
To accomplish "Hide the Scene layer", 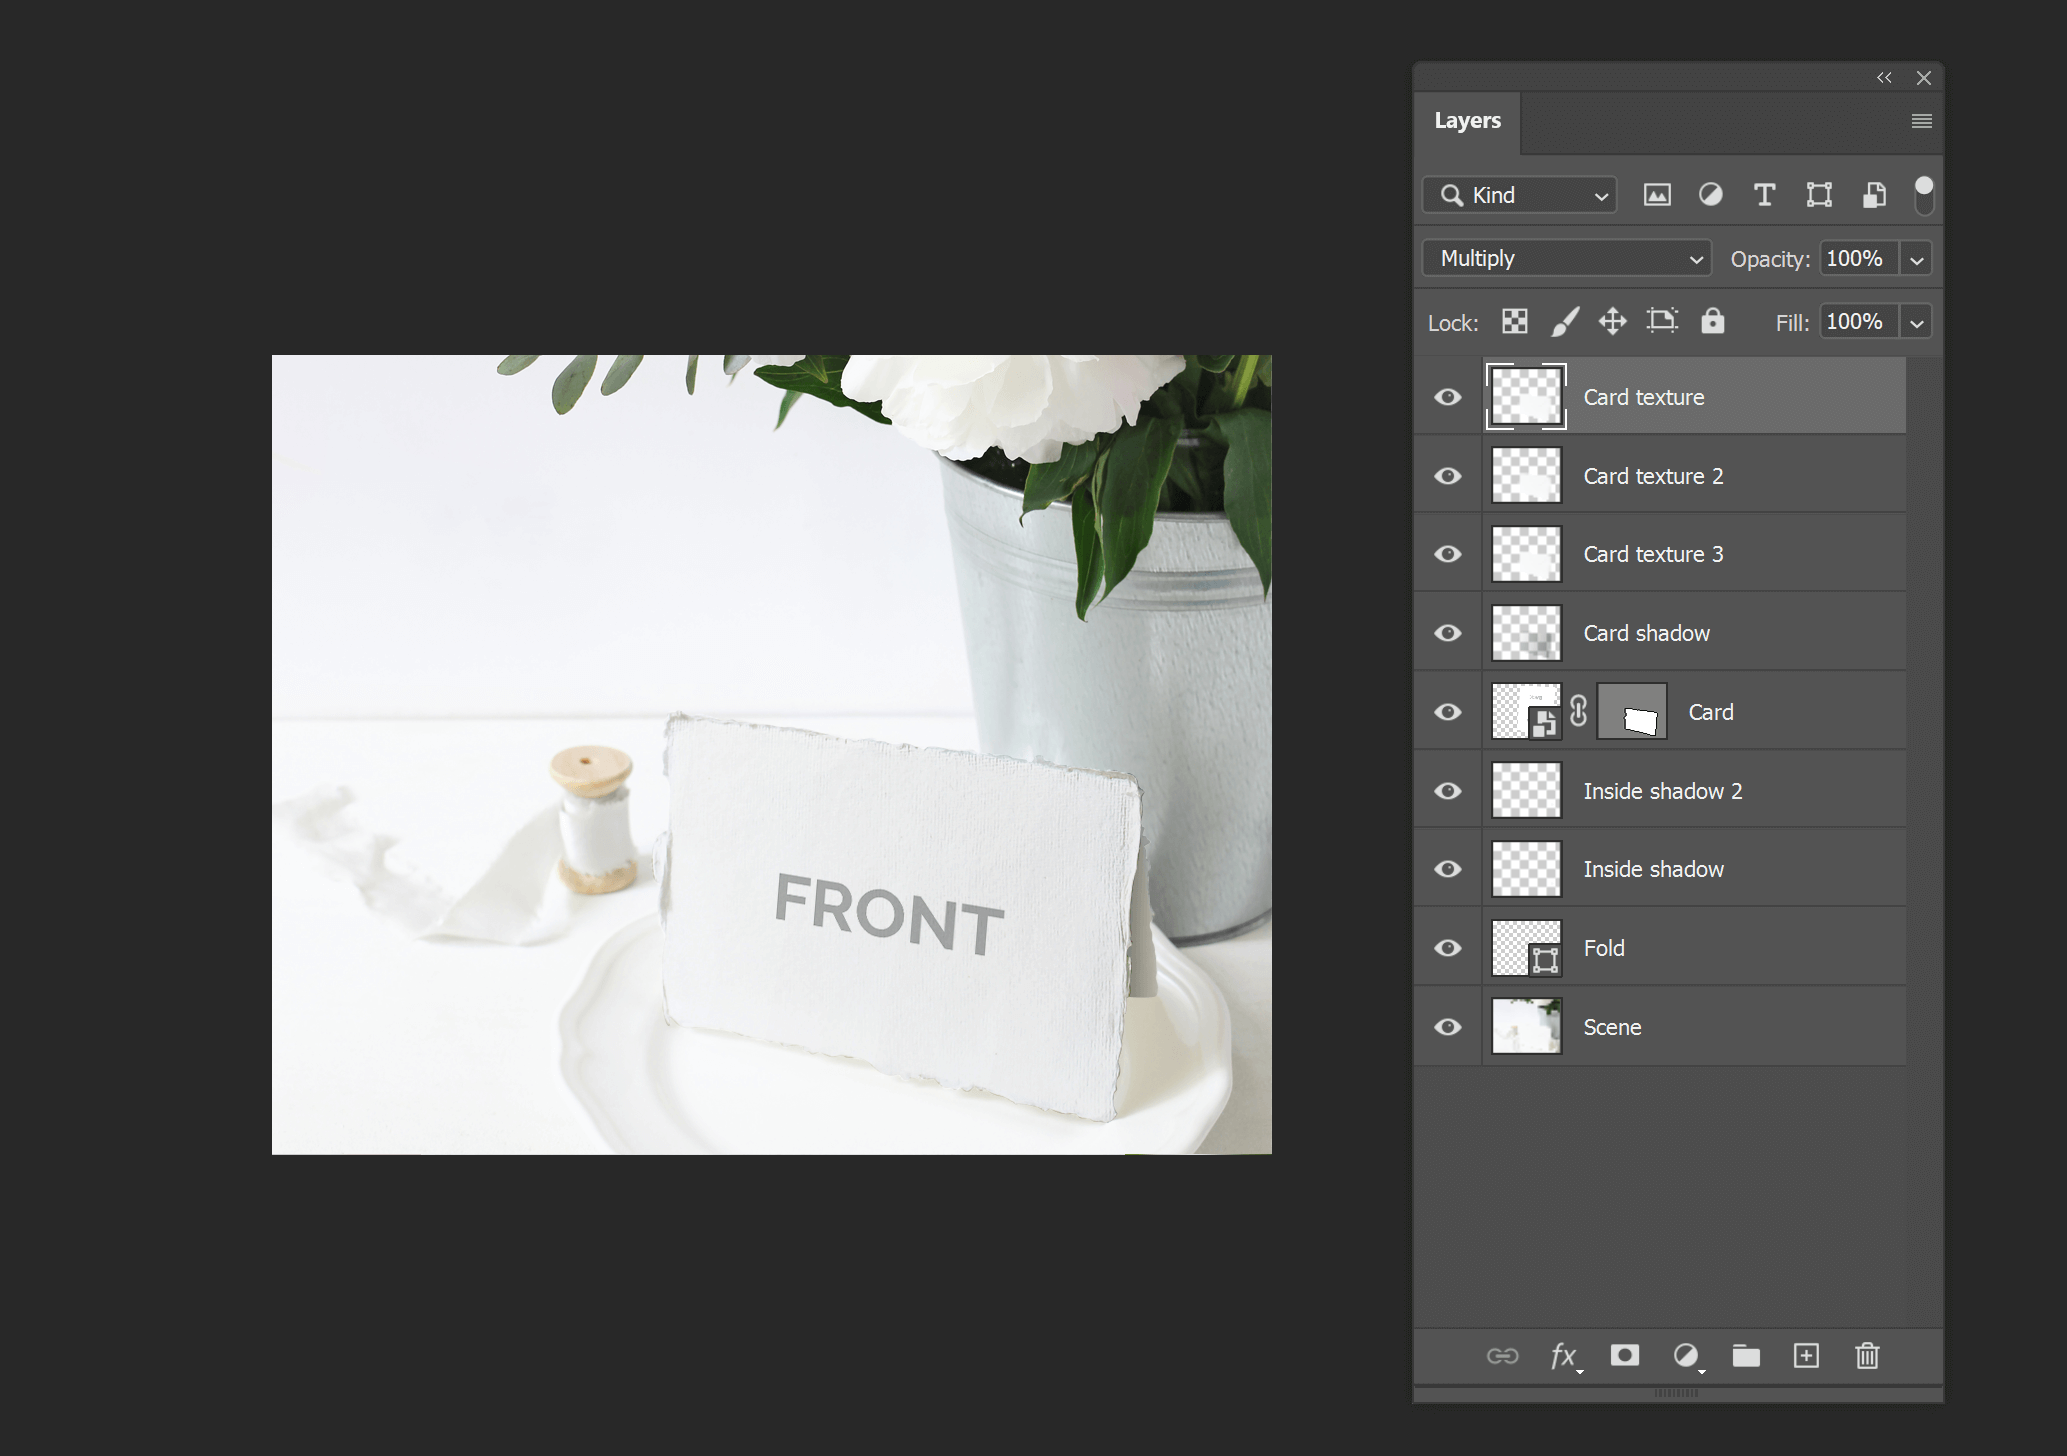I will (x=1447, y=1026).
